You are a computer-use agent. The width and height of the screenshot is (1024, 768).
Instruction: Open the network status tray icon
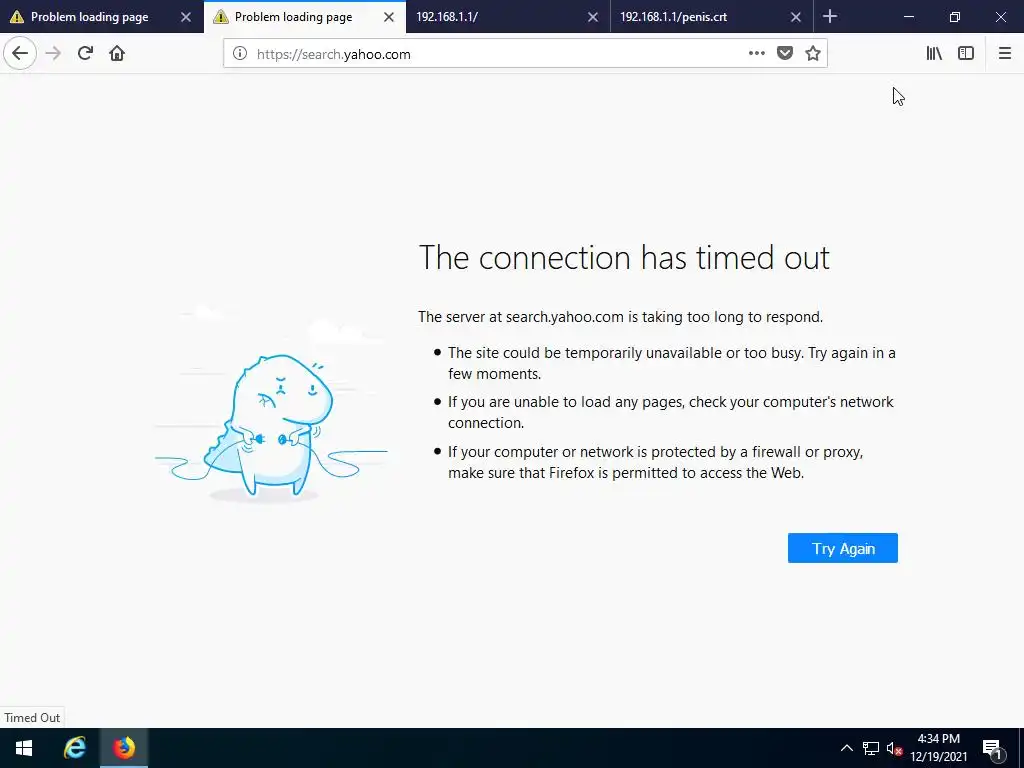point(871,748)
